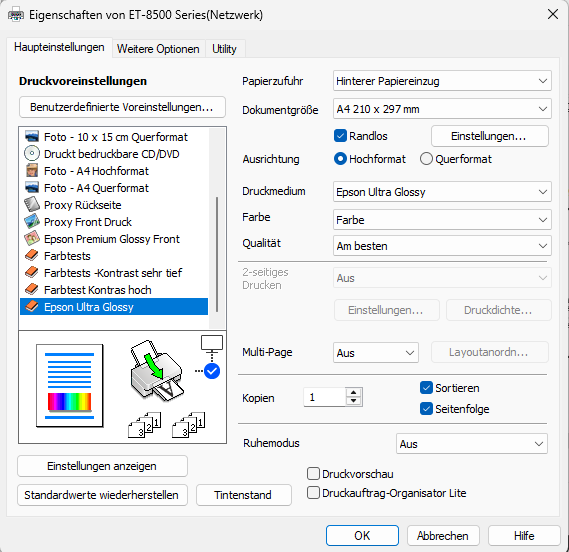
Task: Click the Farbtest Kontras hoch icon
Action: (x=32, y=290)
